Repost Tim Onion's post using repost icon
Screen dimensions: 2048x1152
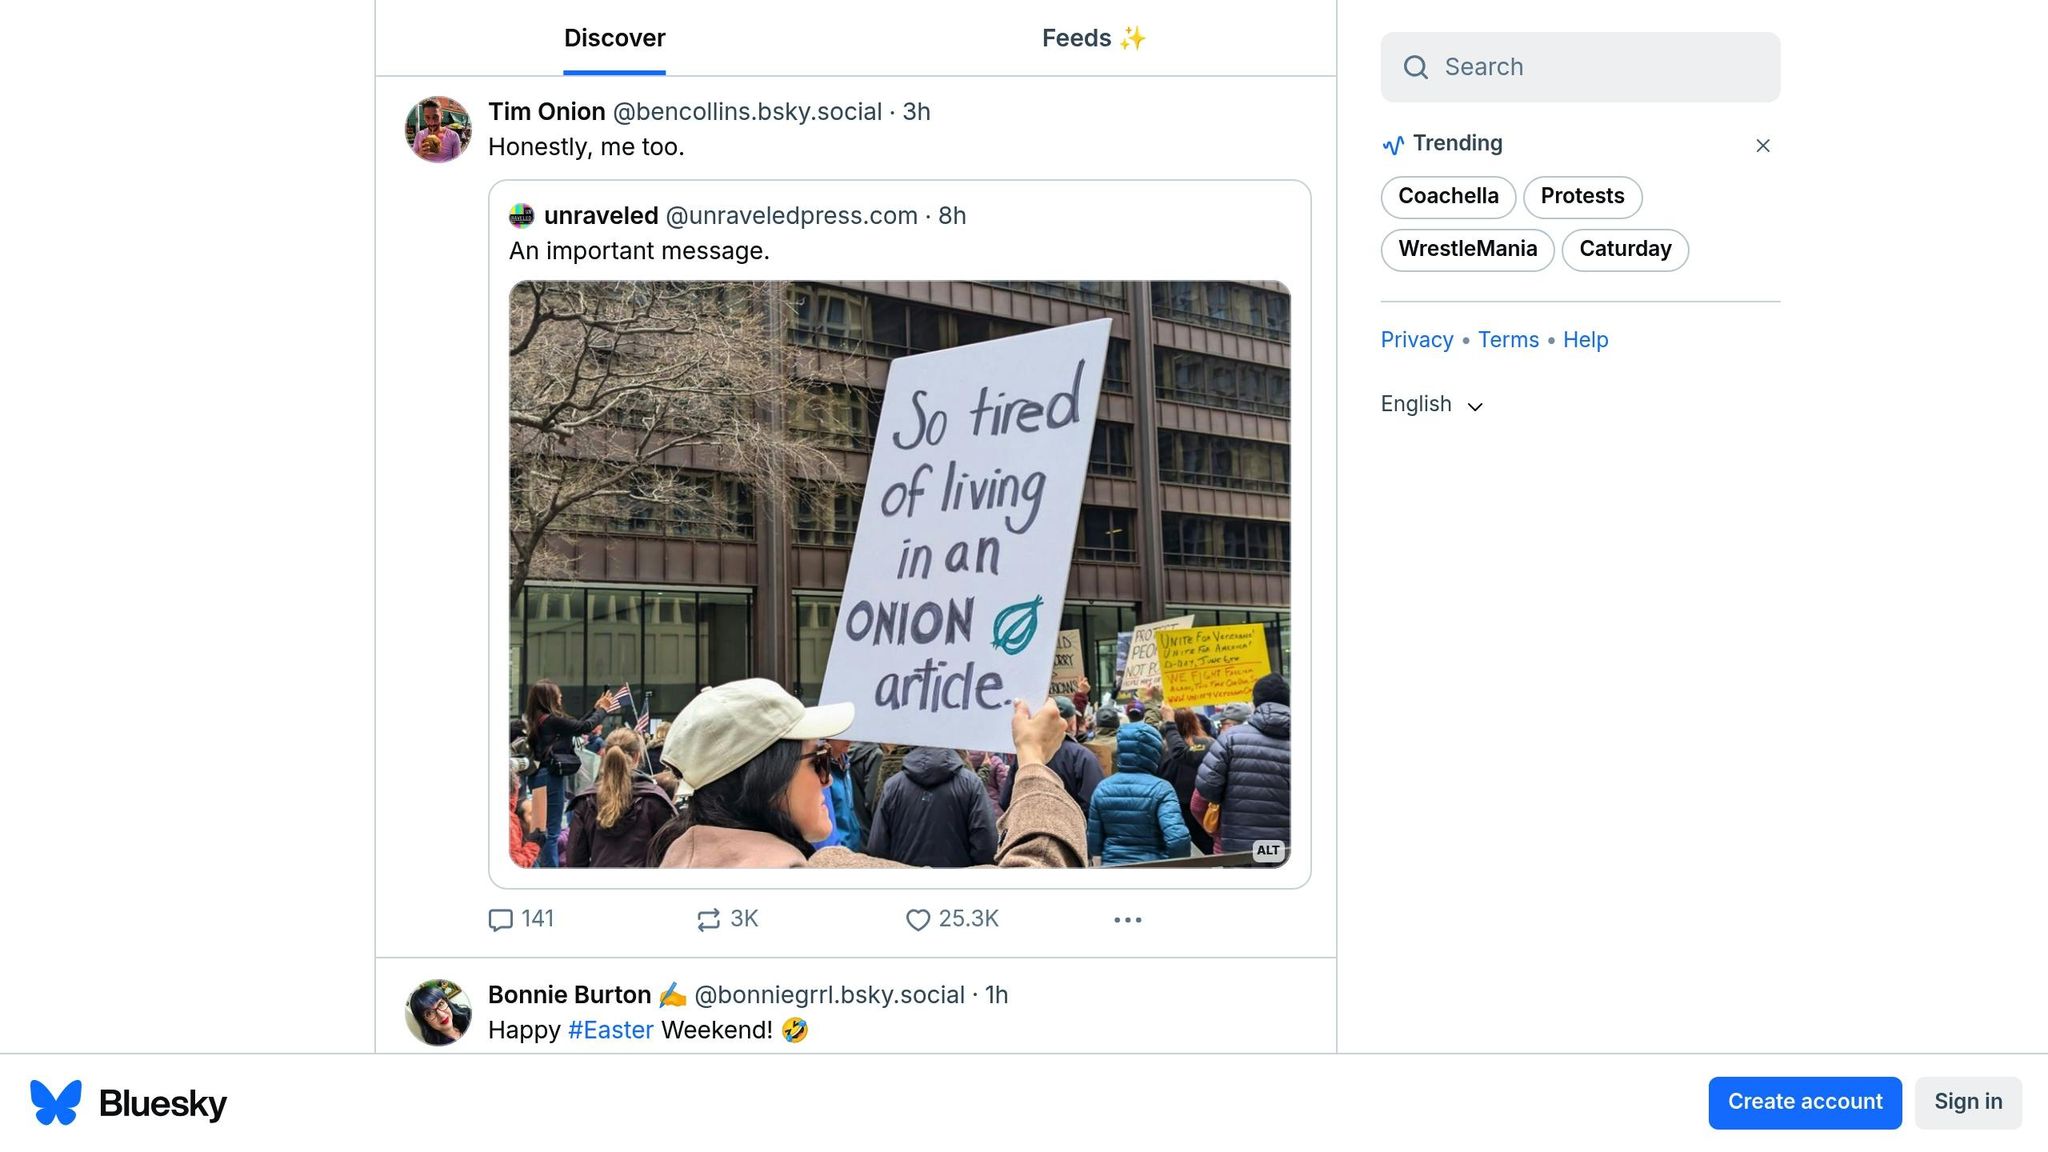coord(708,919)
